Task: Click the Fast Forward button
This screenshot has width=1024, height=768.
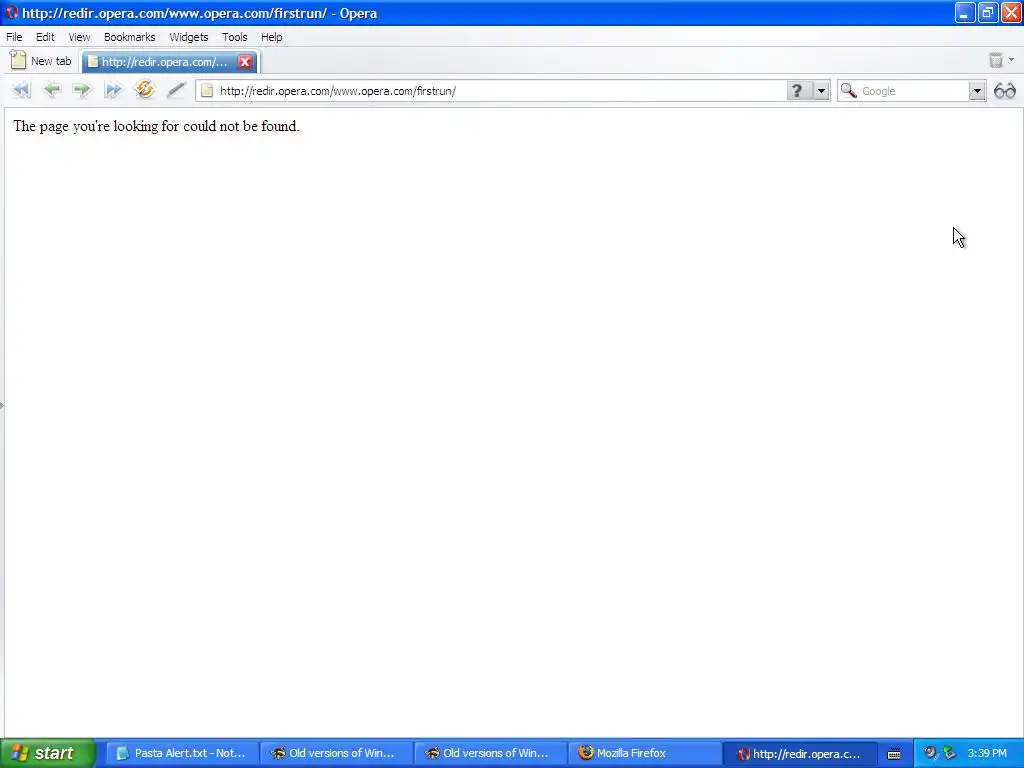Action: coord(113,89)
